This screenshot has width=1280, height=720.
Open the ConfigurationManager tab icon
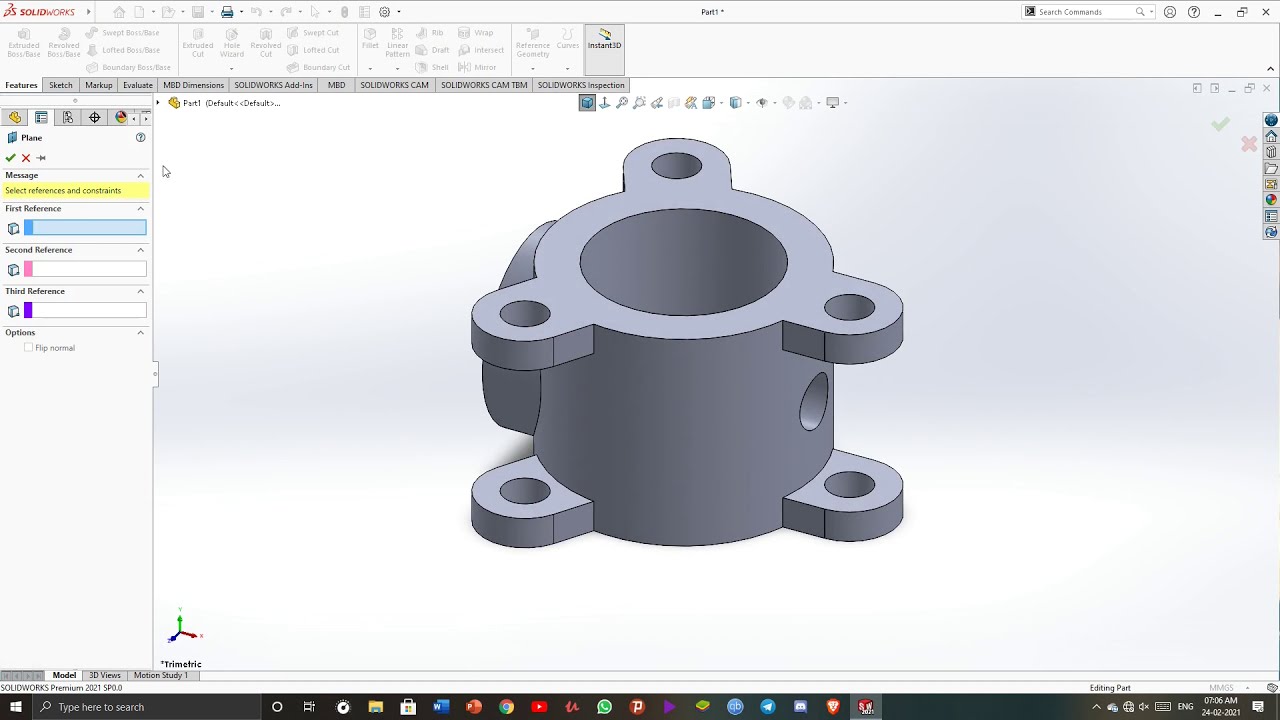coord(68,118)
